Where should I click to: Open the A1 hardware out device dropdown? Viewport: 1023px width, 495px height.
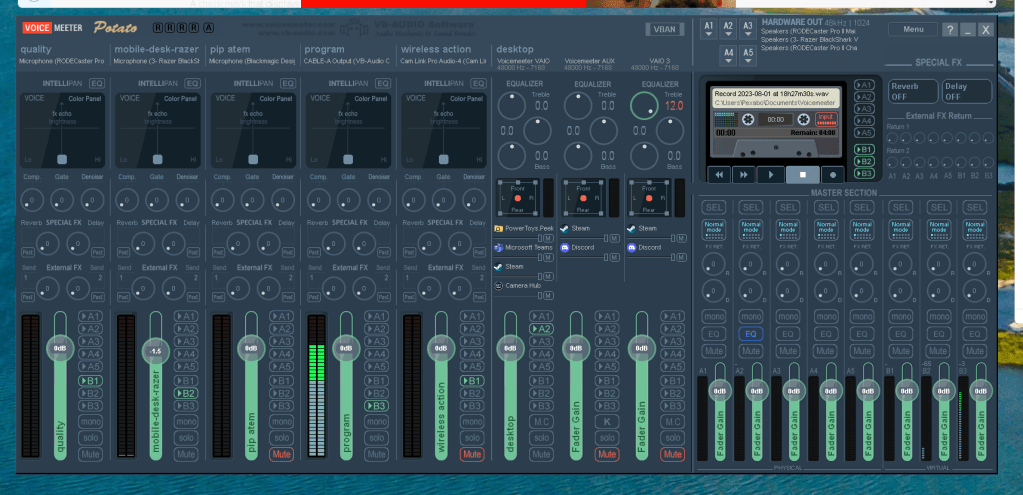click(710, 30)
